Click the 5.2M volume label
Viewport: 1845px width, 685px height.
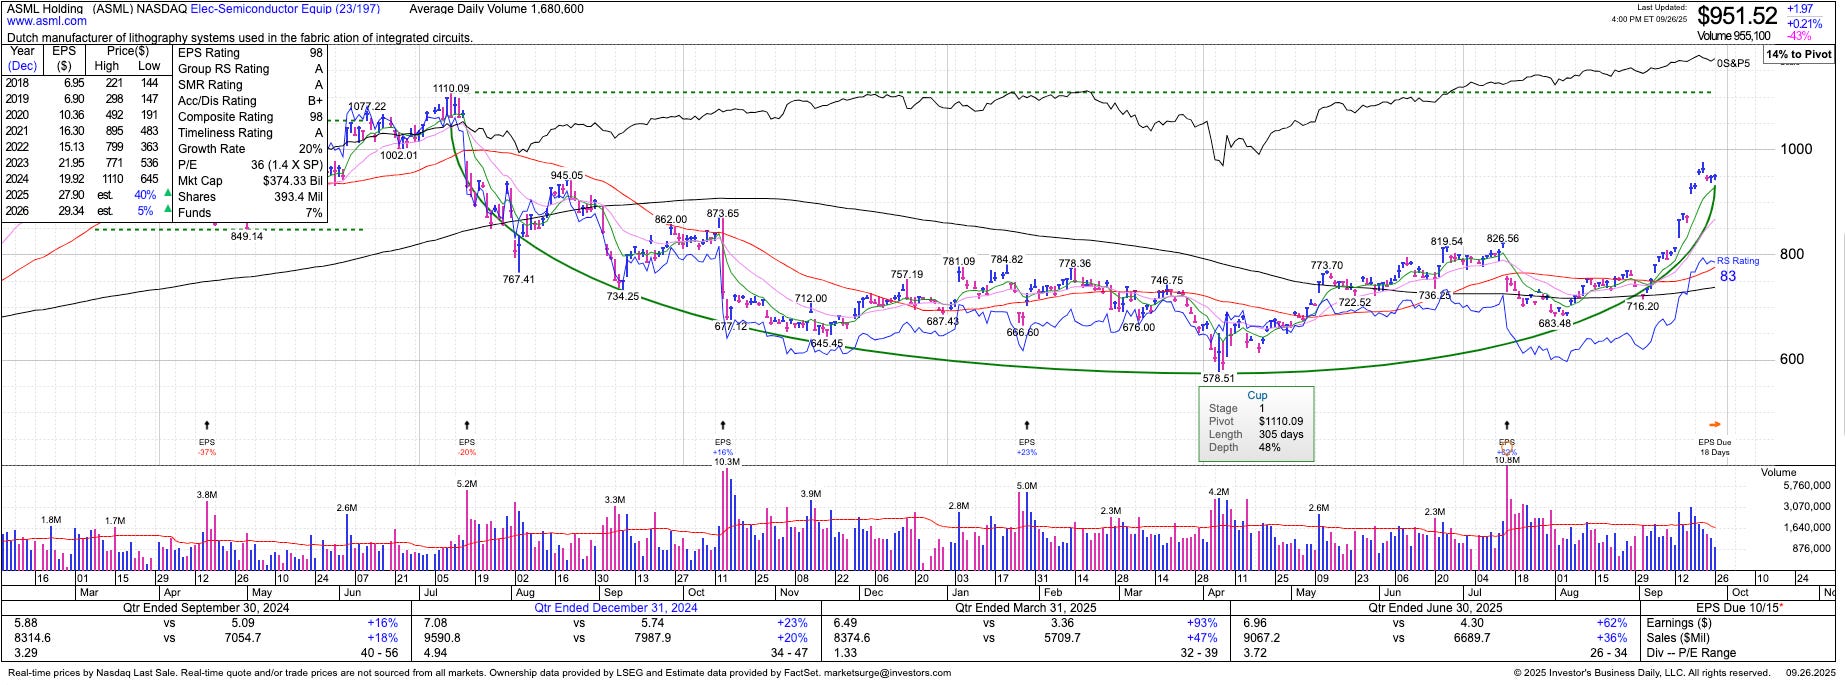coord(467,484)
